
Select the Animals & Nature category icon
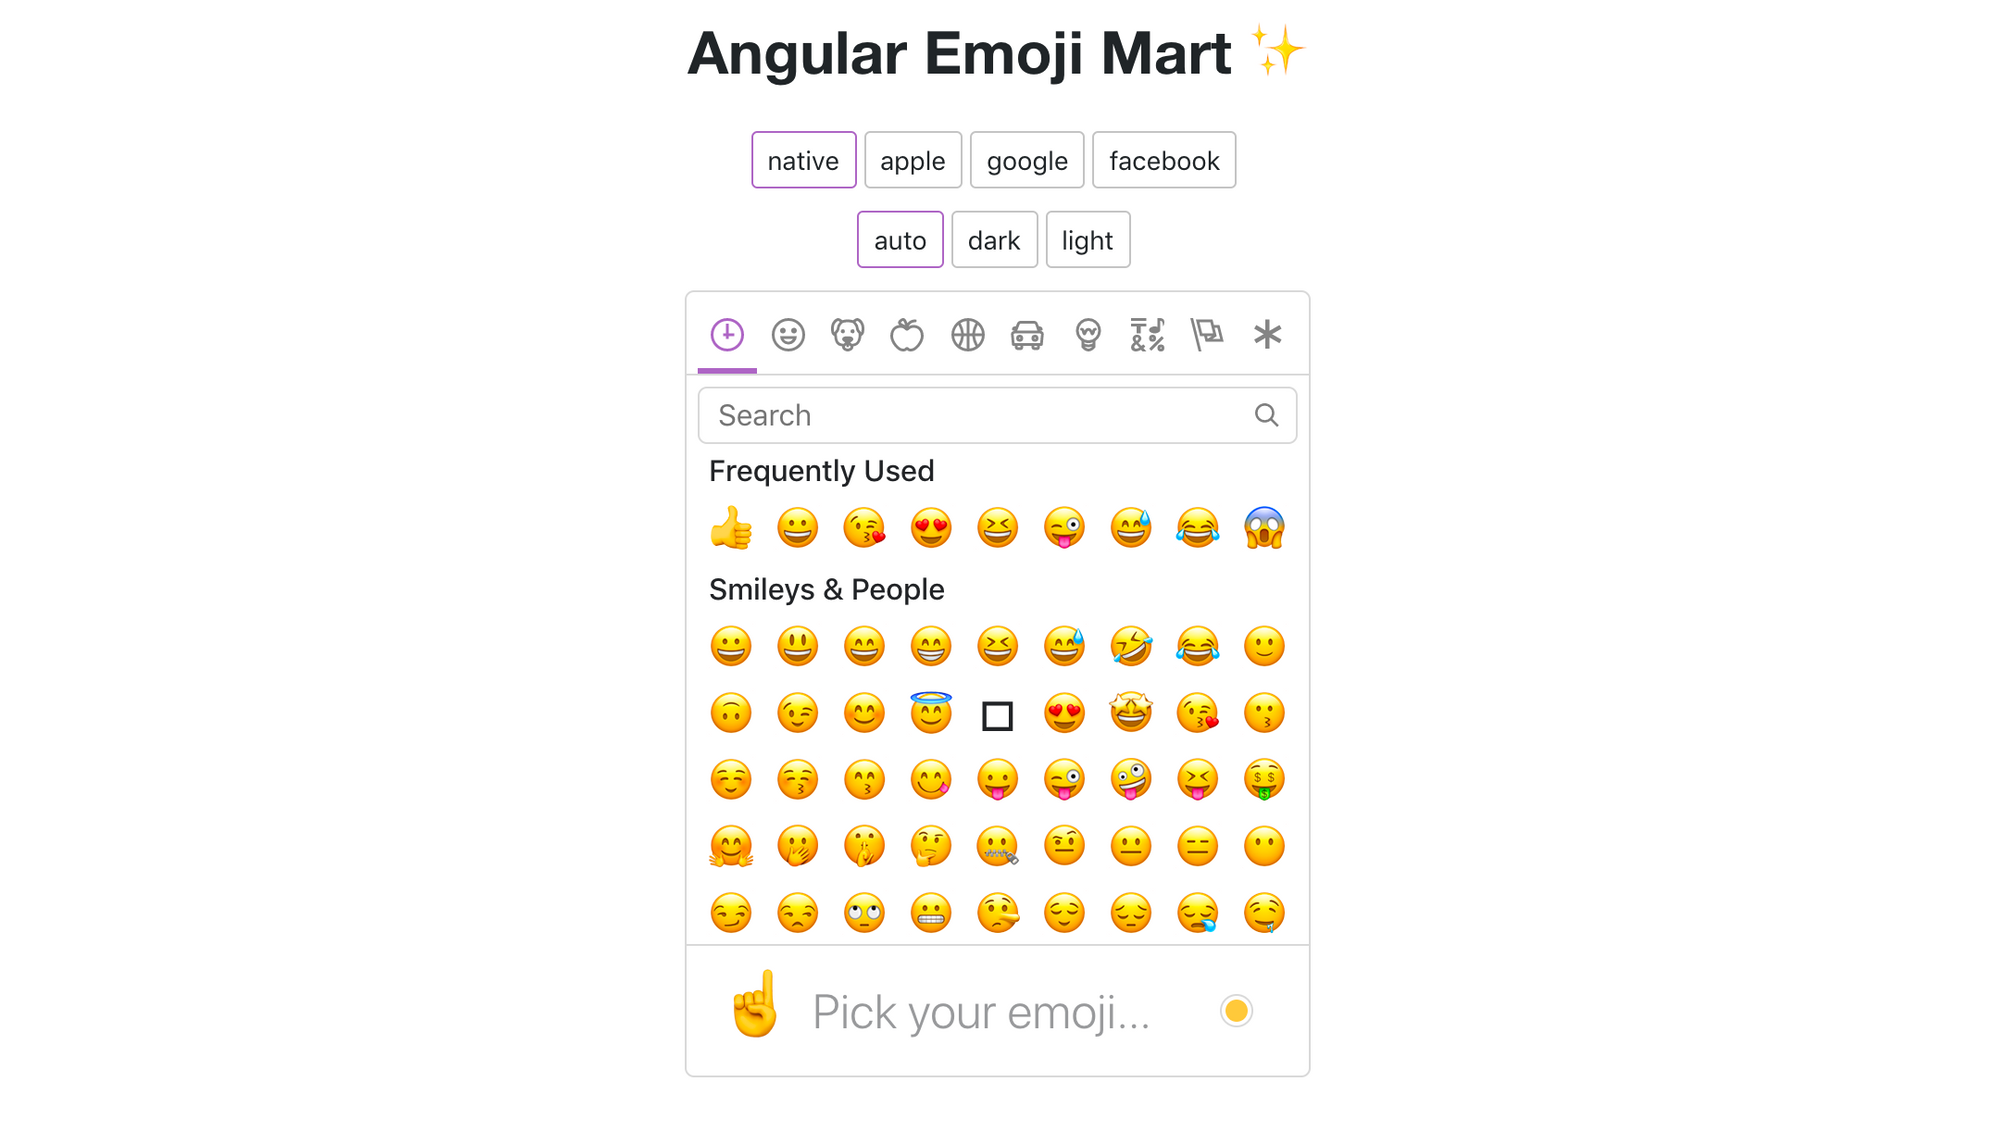846,334
